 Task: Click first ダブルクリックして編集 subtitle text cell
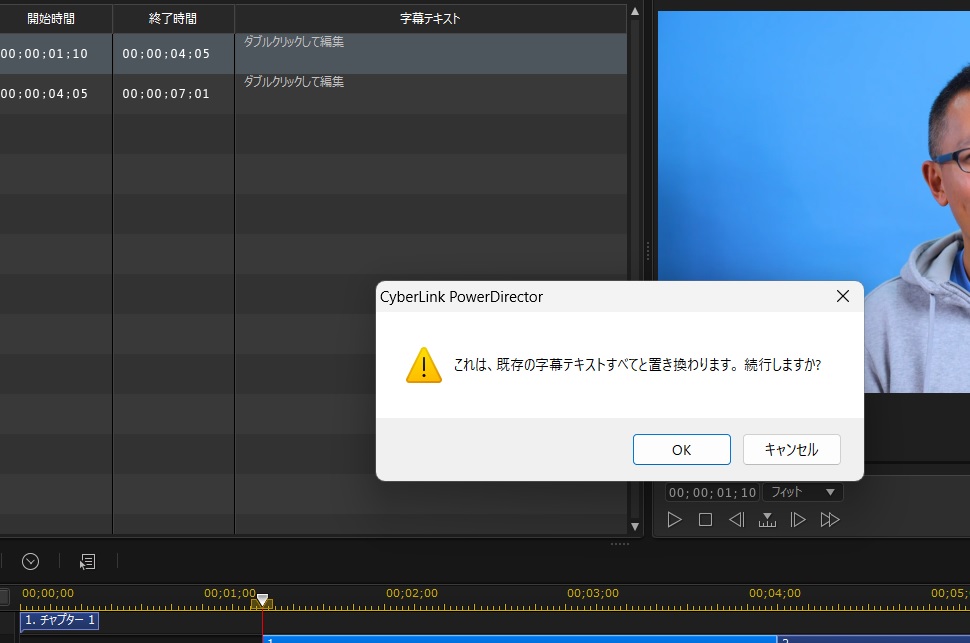pos(431,54)
